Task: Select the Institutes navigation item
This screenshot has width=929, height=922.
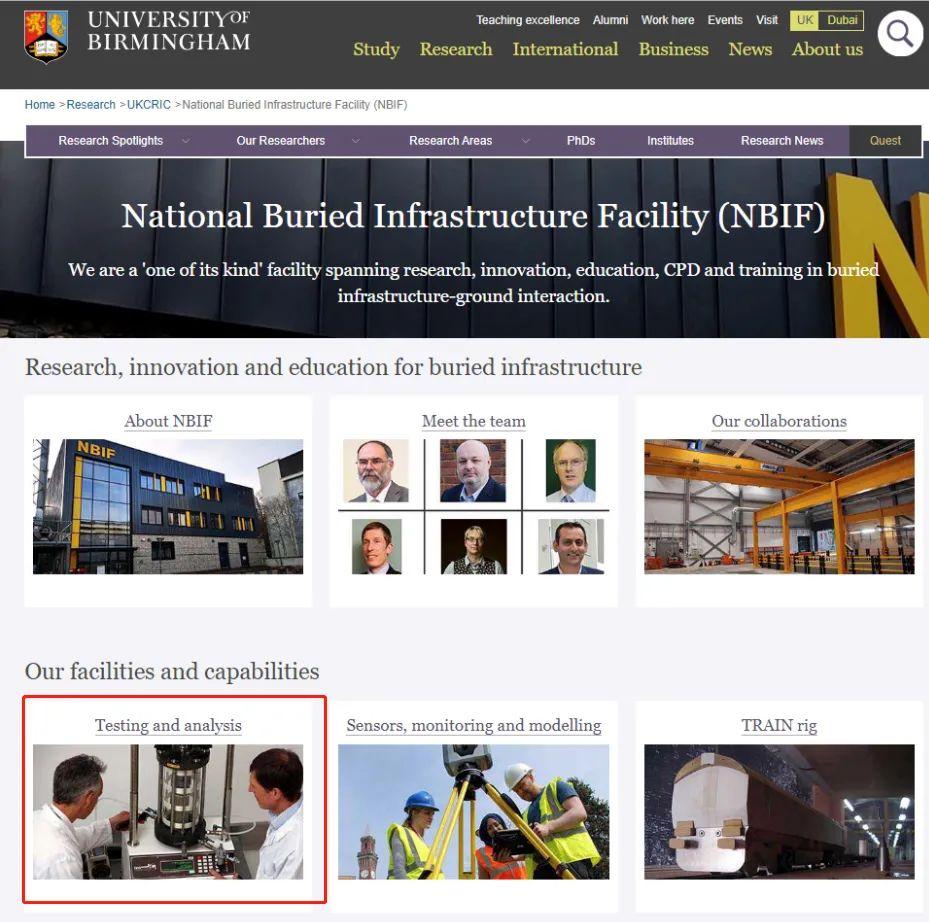Action: 670,141
